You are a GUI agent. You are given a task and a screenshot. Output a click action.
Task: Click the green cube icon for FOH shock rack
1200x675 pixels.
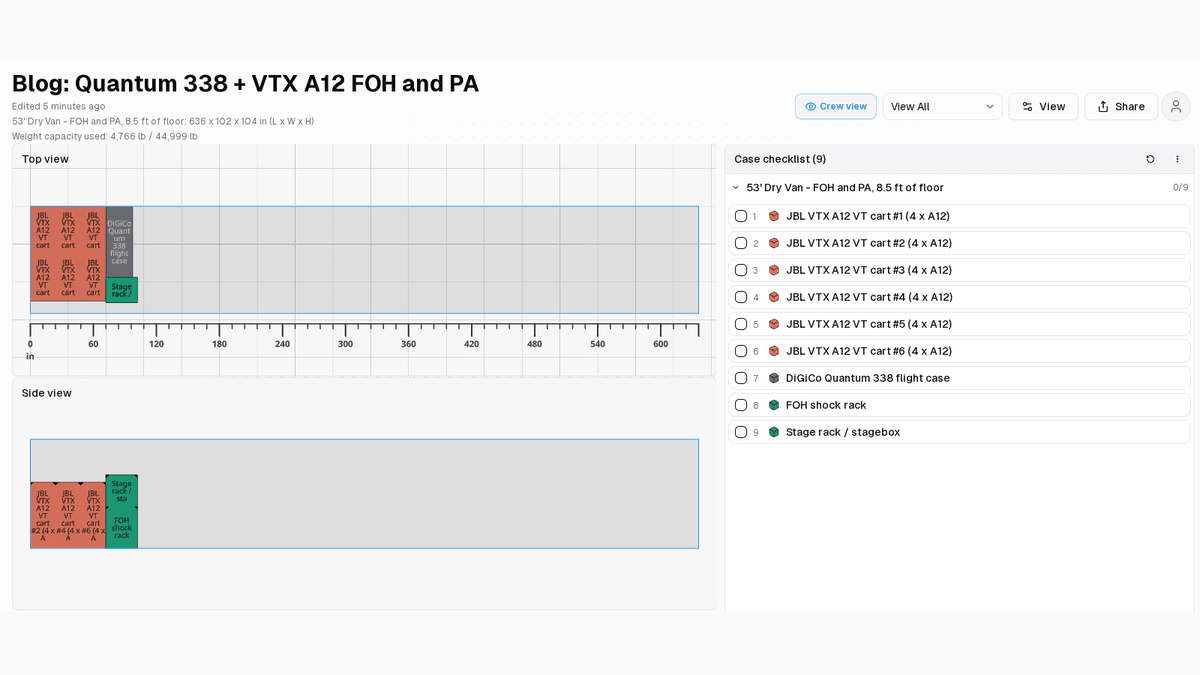774,405
